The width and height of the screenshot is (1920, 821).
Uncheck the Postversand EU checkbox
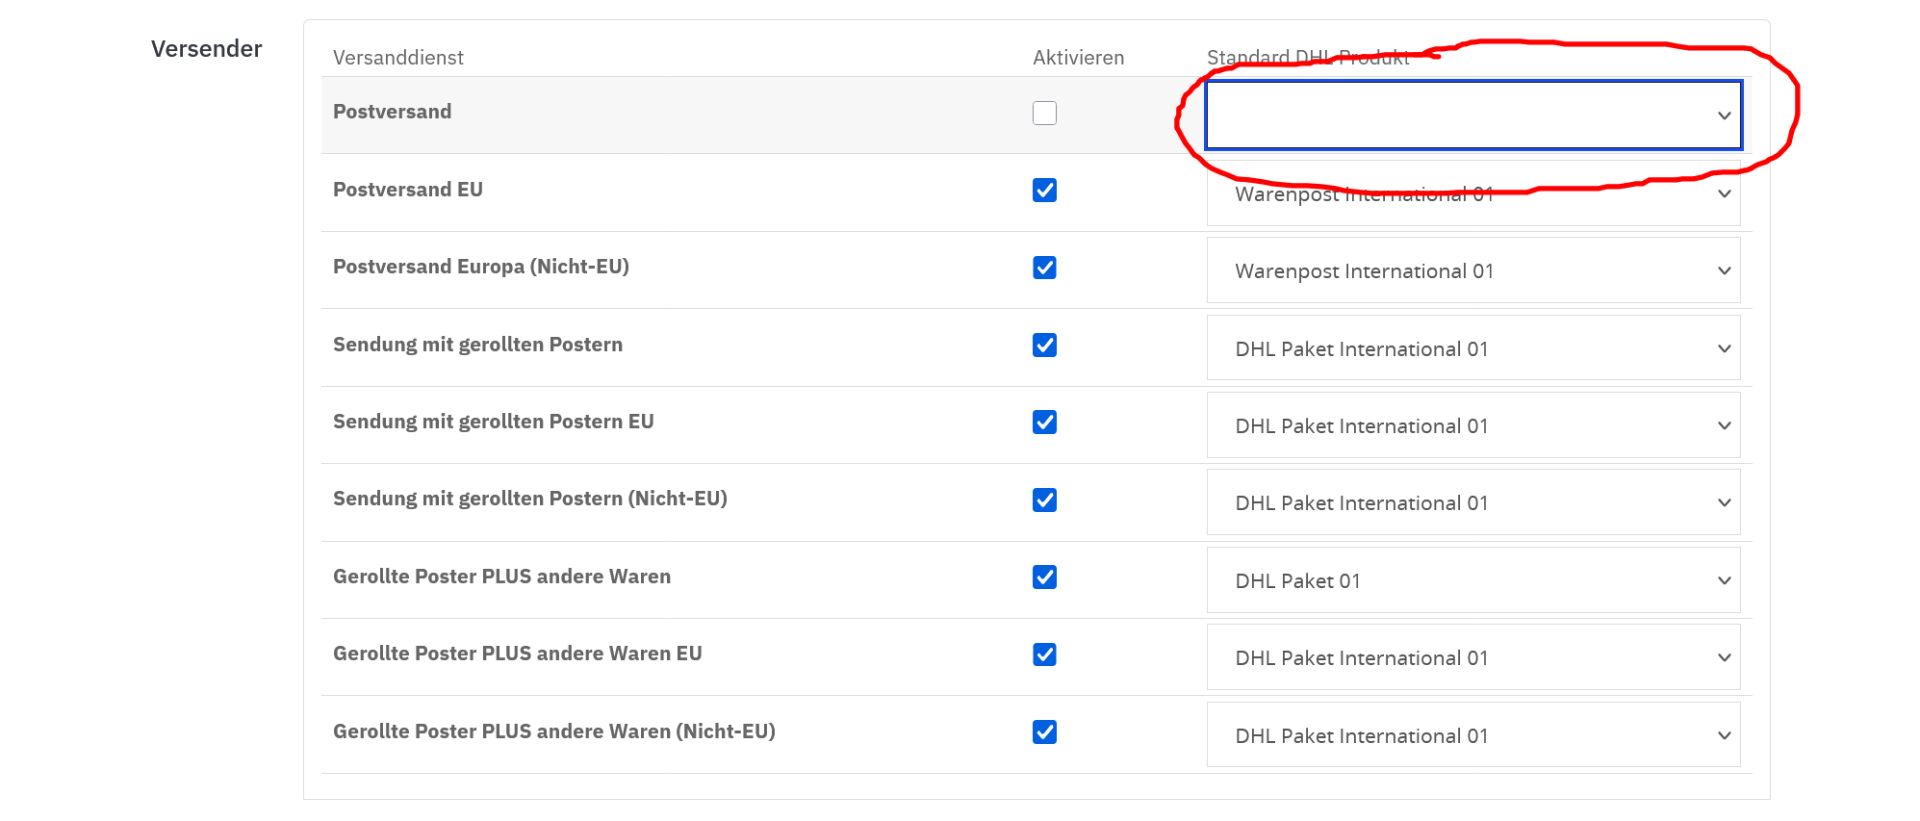point(1044,190)
